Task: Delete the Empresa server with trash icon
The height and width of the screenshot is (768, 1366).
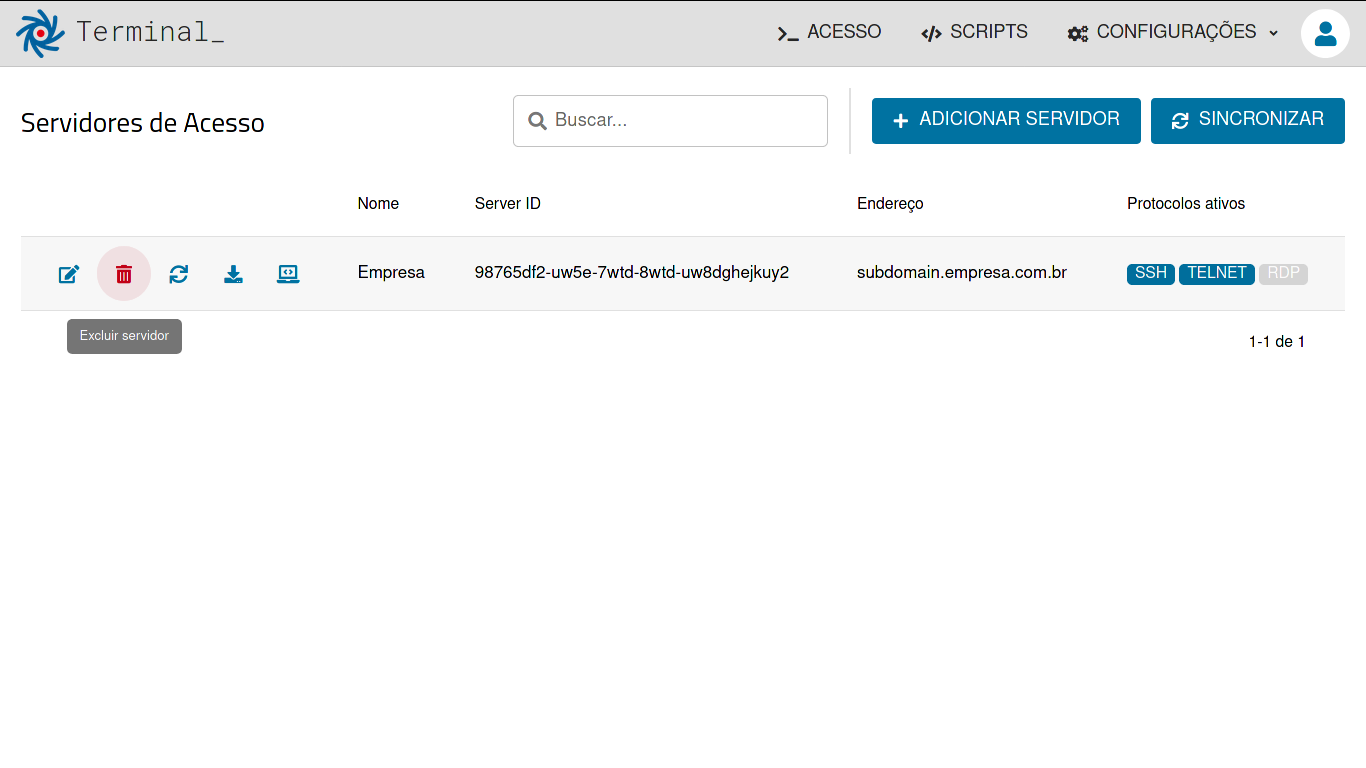Action: click(x=124, y=274)
